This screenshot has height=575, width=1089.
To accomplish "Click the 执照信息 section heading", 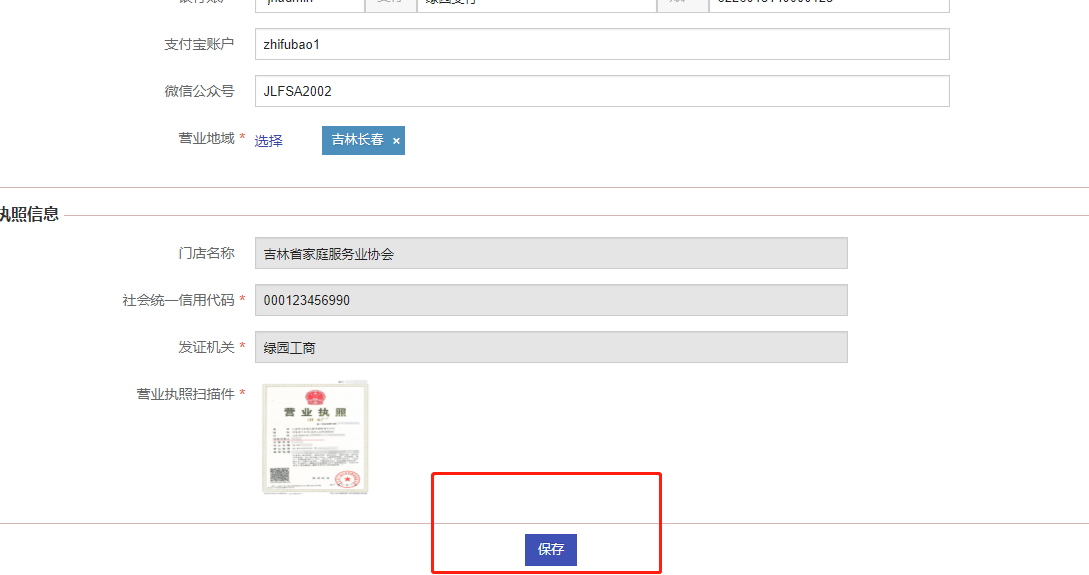I will click(29, 214).
